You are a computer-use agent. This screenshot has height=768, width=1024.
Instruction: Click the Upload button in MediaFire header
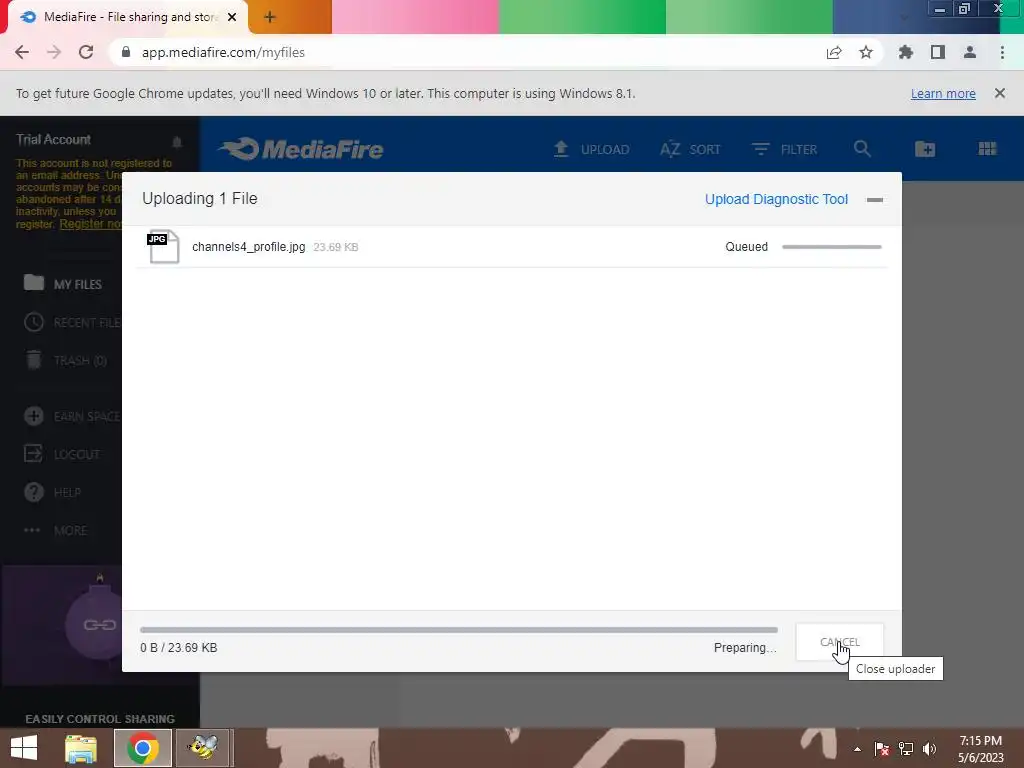point(592,150)
